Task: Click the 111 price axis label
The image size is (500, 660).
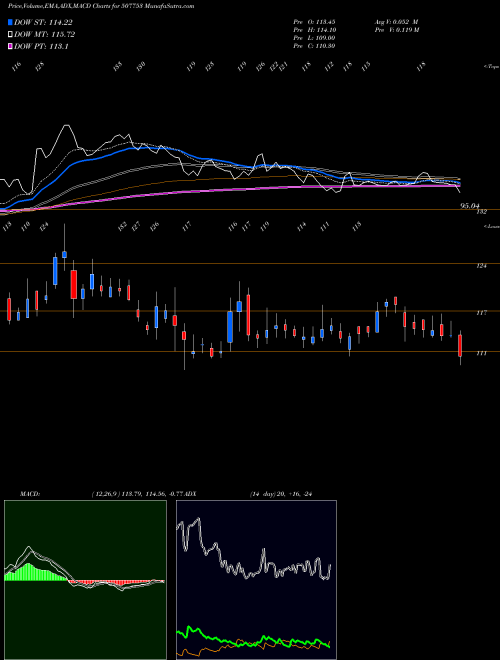Action: pyautogui.click(x=481, y=353)
